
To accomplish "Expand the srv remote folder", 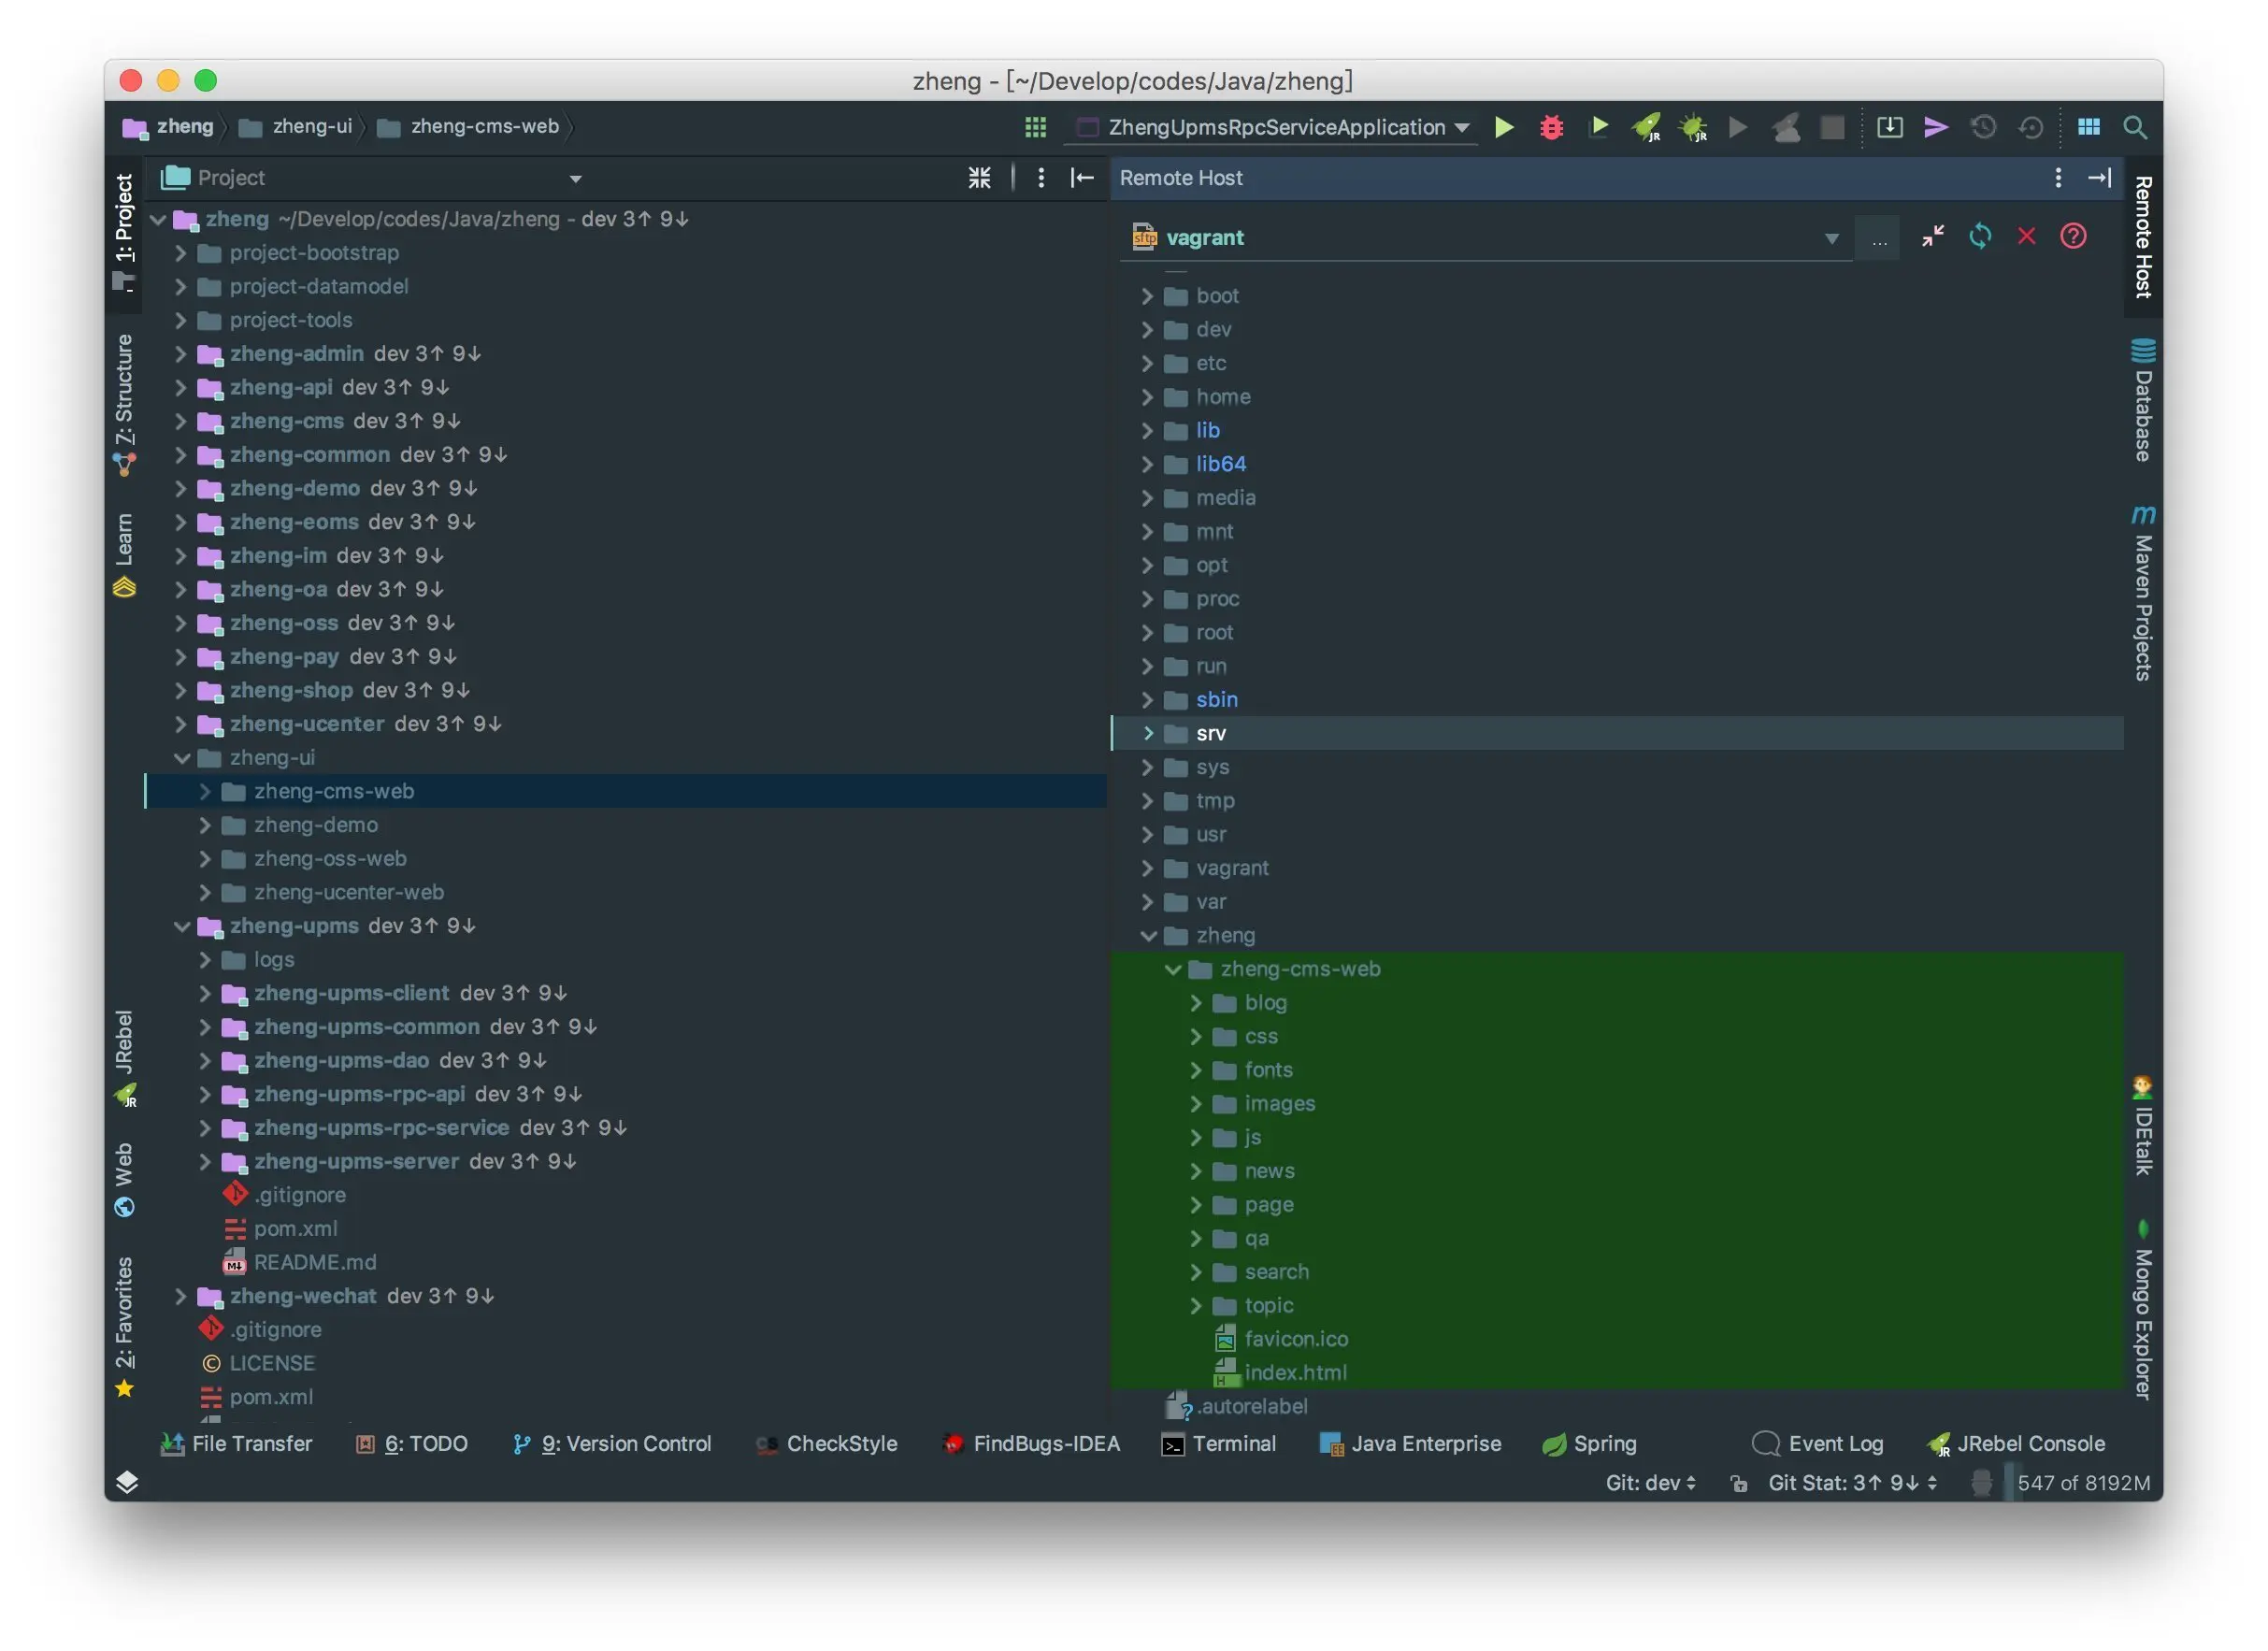I will click(x=1148, y=733).
